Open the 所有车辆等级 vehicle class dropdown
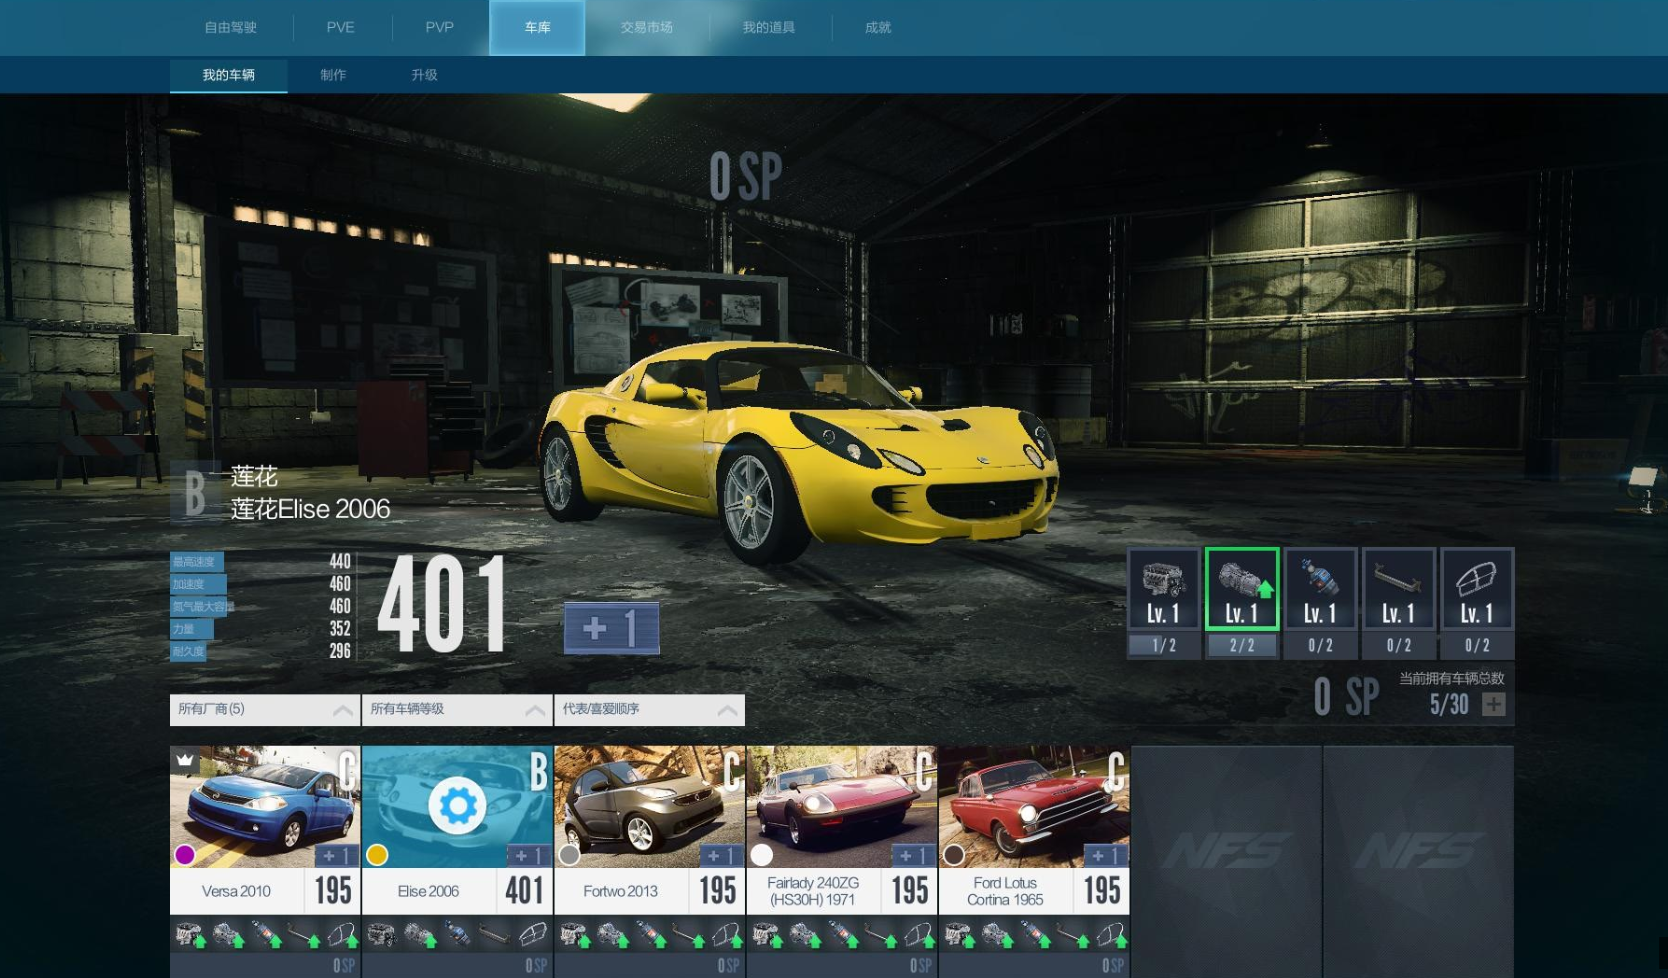This screenshot has width=1668, height=978. [x=457, y=709]
